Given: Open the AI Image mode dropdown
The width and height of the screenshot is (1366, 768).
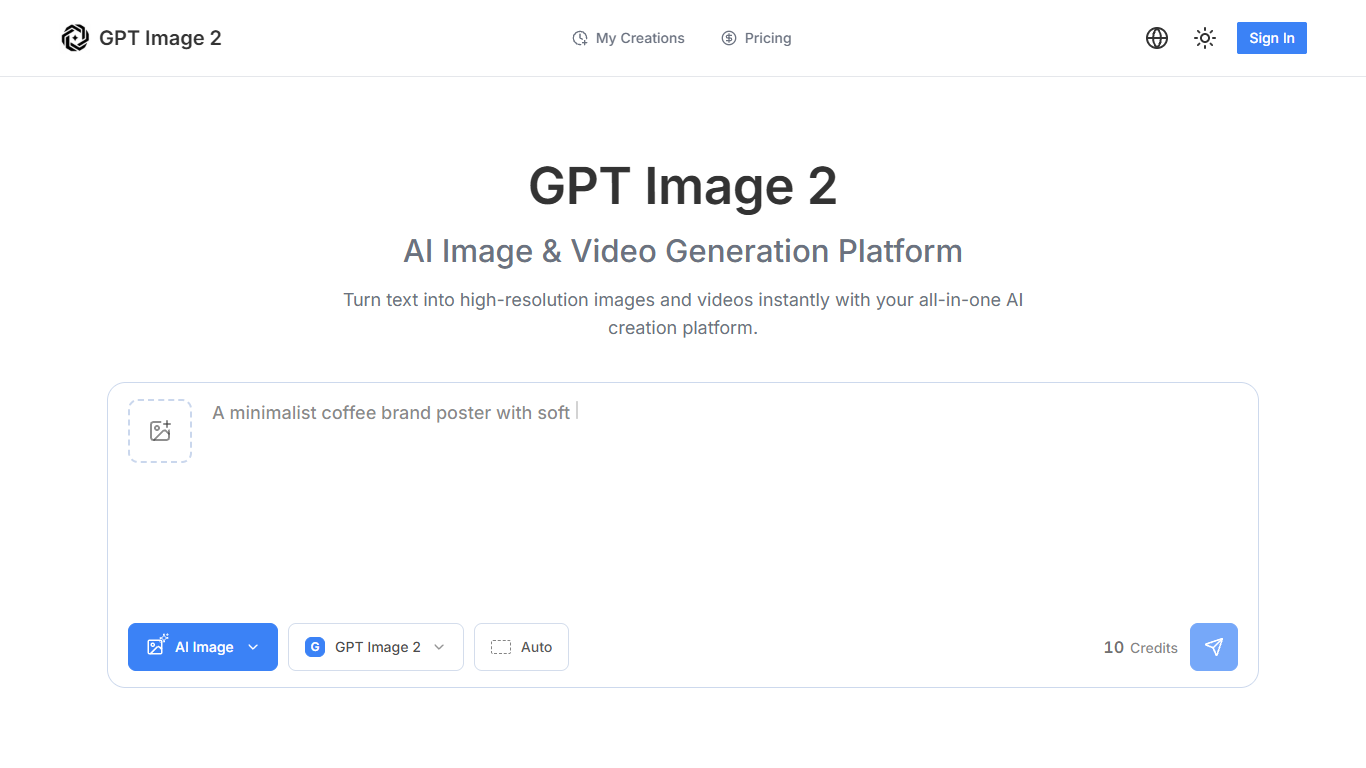Looking at the screenshot, I should [203, 647].
